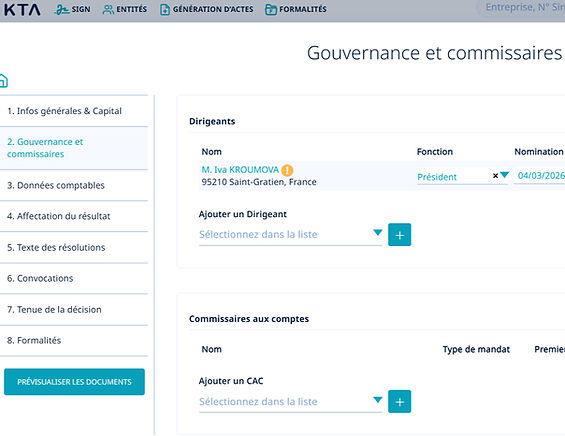
Task: Click the Dirigeants section heading
Action: (212, 121)
